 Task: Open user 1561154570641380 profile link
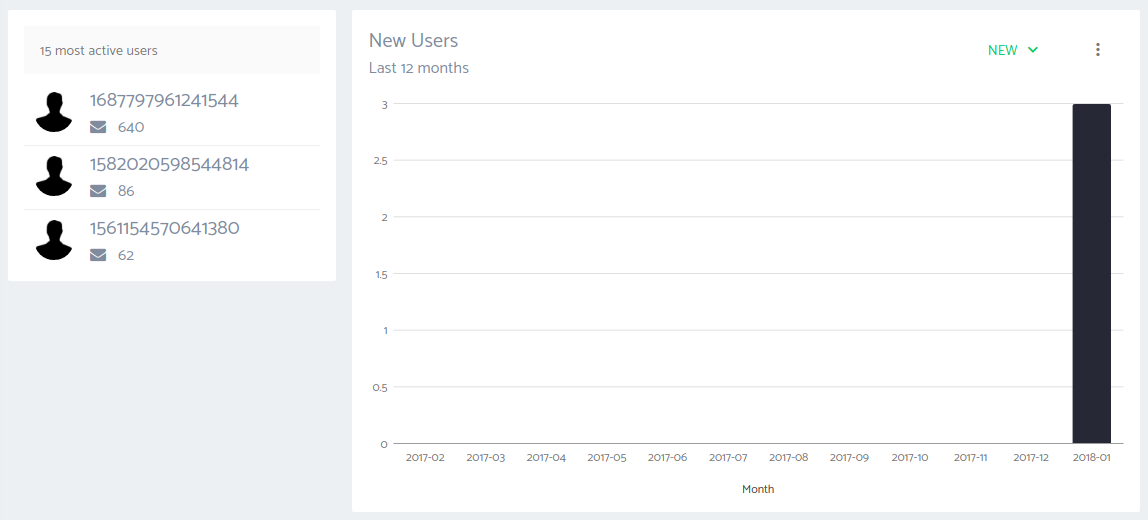(165, 229)
